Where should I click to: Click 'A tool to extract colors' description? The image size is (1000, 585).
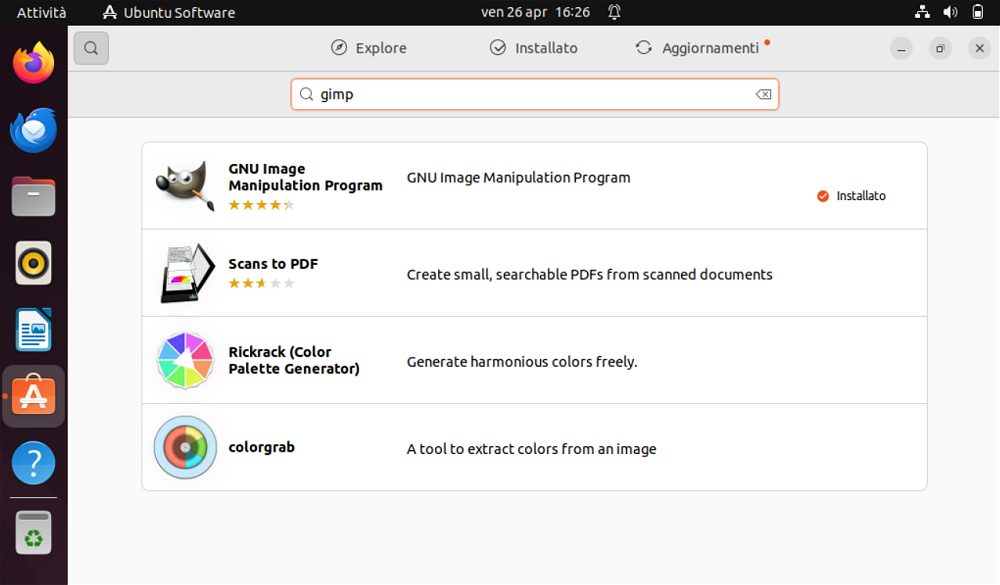[531, 449]
